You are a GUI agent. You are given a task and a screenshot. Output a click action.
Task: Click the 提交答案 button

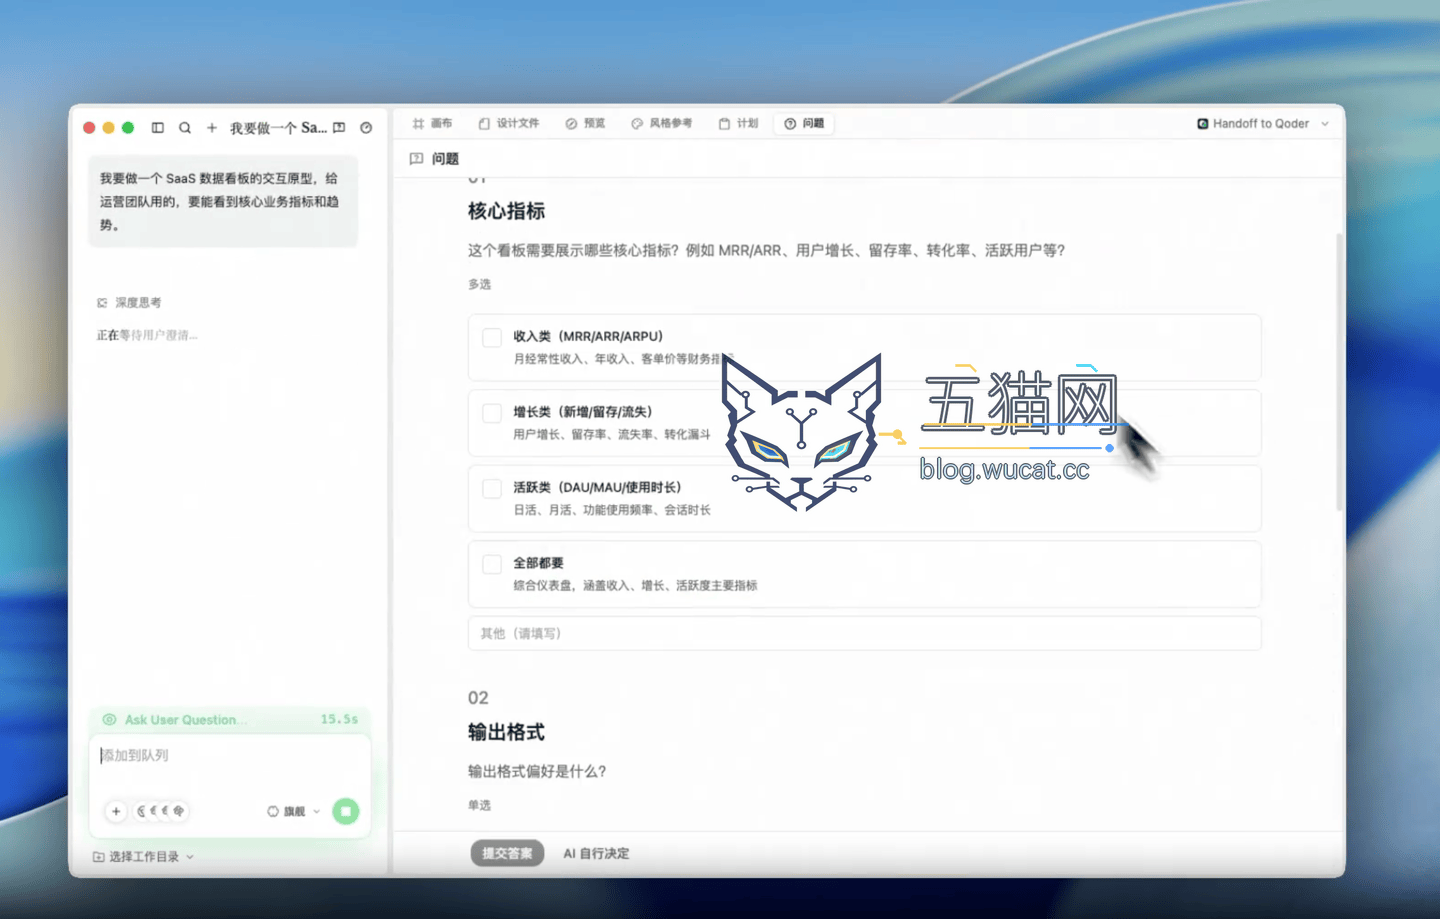point(507,853)
